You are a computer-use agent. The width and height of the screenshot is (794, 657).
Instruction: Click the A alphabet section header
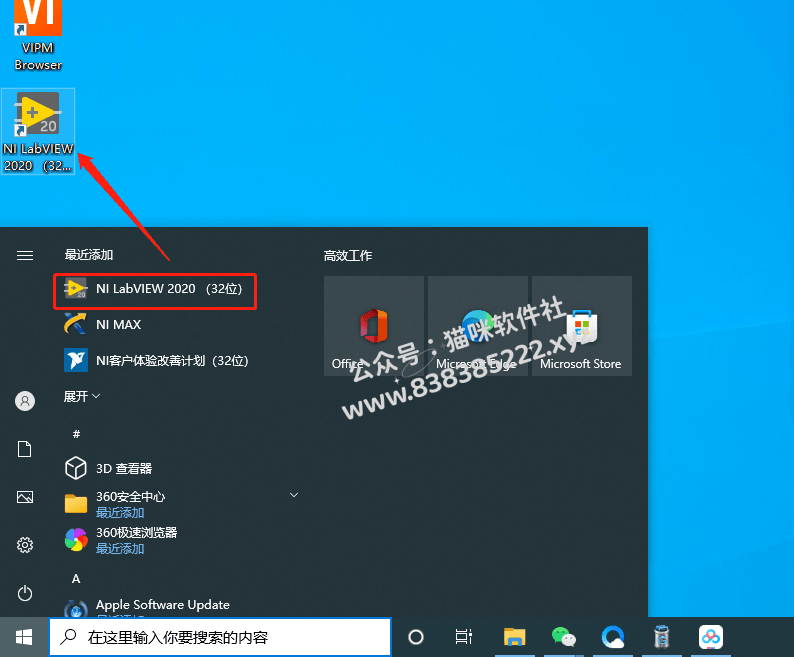(76, 579)
